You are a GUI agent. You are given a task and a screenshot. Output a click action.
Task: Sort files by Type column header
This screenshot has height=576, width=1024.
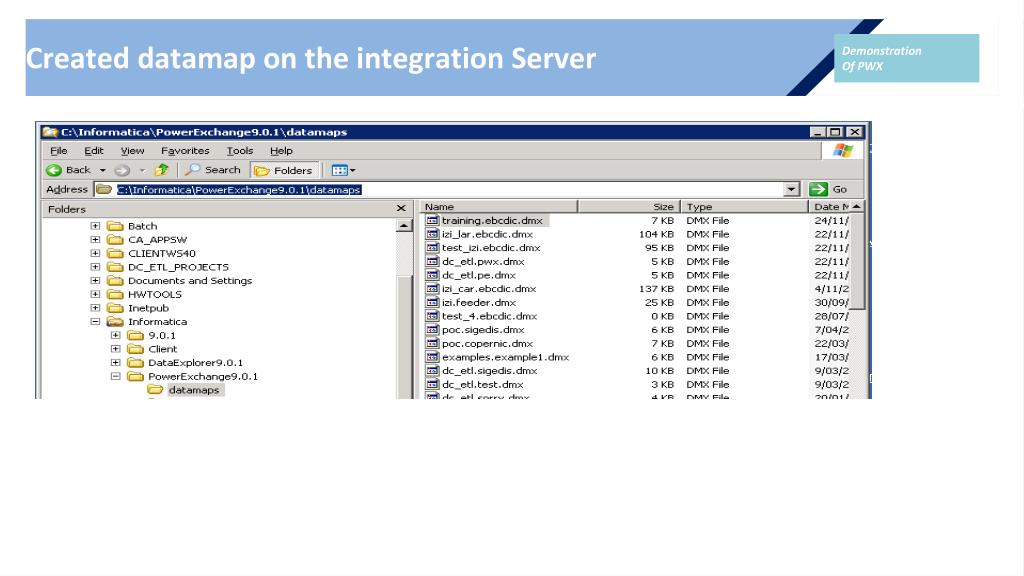click(744, 207)
